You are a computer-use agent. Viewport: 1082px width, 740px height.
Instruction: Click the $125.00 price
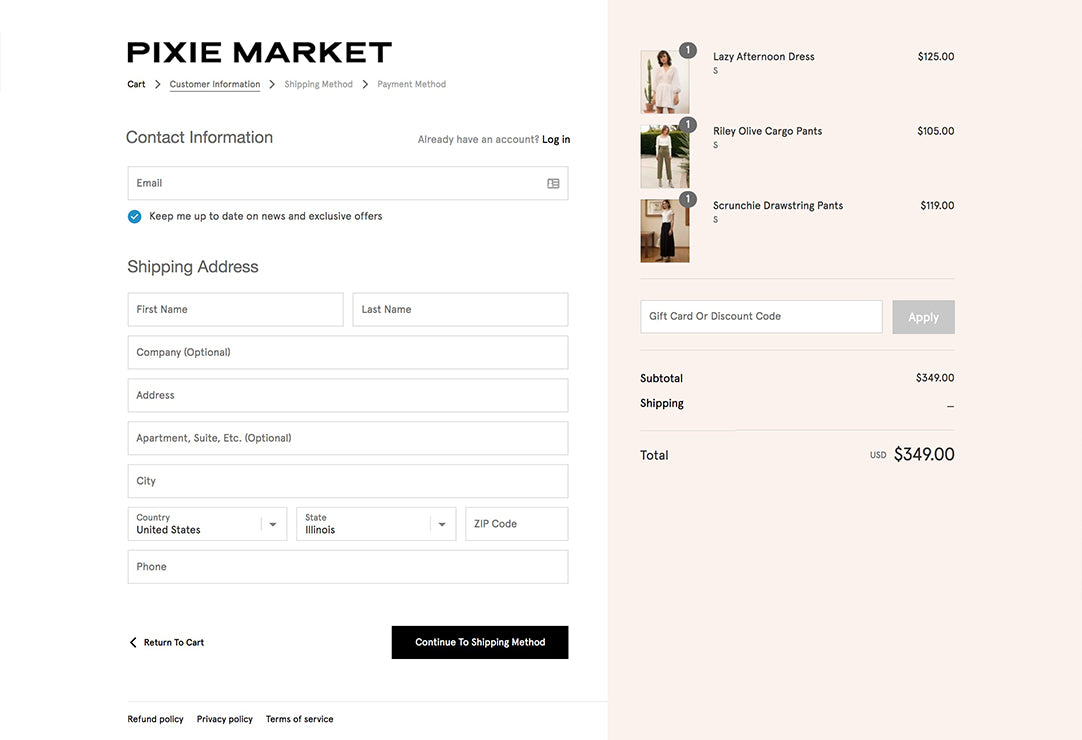point(936,57)
